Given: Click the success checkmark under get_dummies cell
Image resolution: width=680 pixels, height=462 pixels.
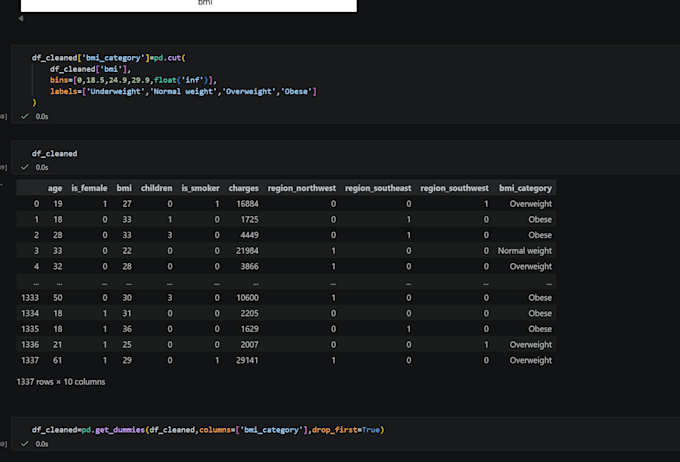Looking at the screenshot, I should coord(25,443).
